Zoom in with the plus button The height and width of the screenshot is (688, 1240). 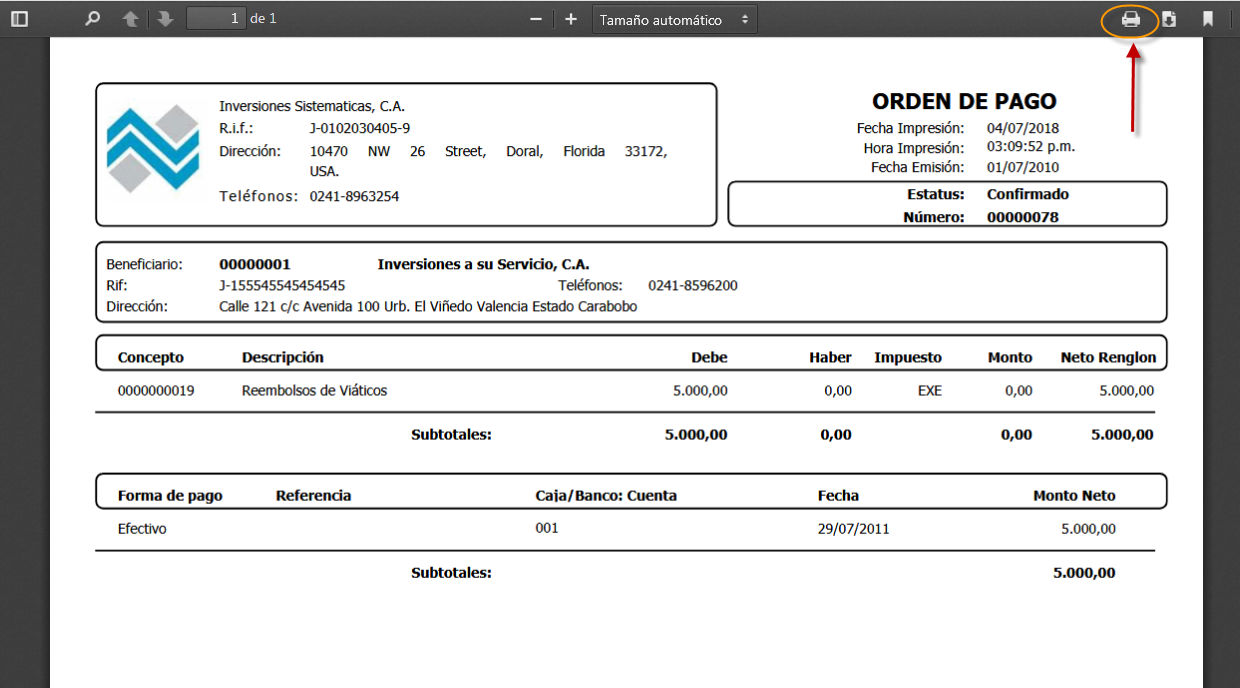(x=571, y=19)
